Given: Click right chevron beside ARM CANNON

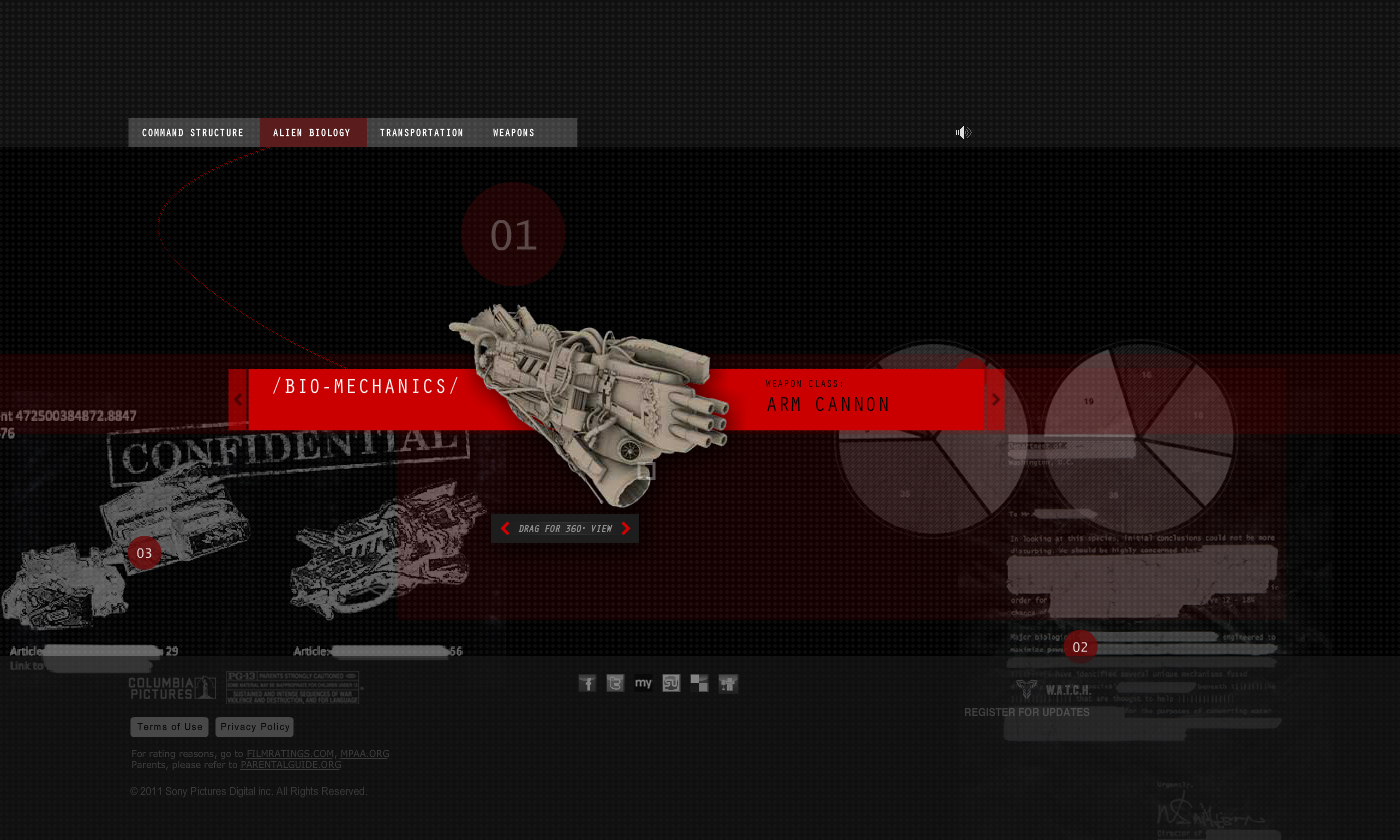Looking at the screenshot, I should pos(995,398).
